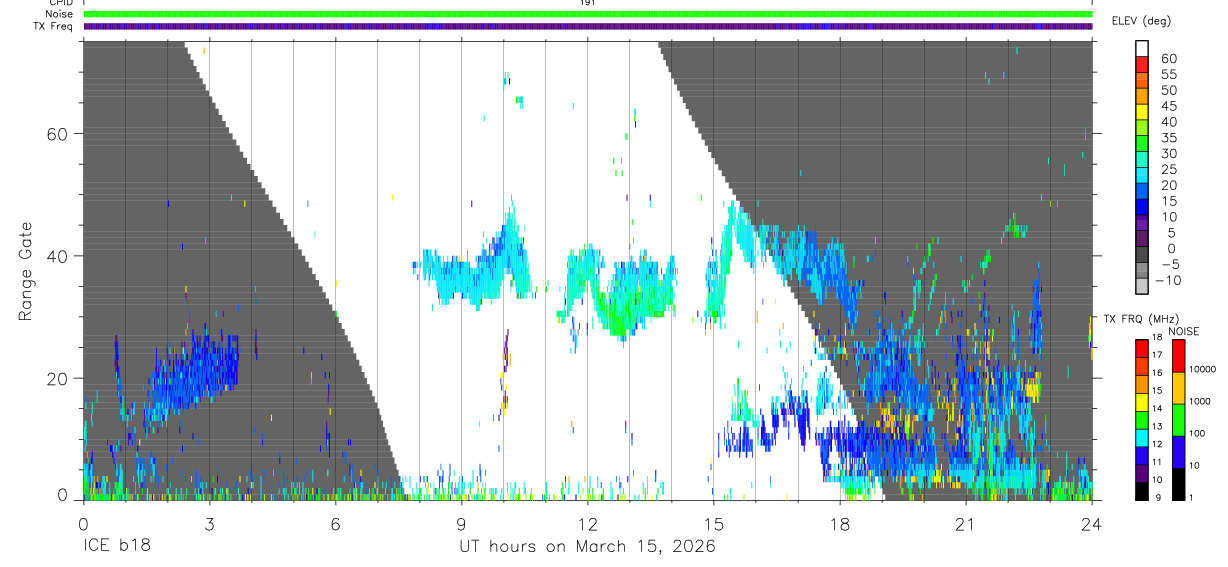Click the '191' CPID value at top
This screenshot has height=567, width=1228.
click(x=588, y=3)
